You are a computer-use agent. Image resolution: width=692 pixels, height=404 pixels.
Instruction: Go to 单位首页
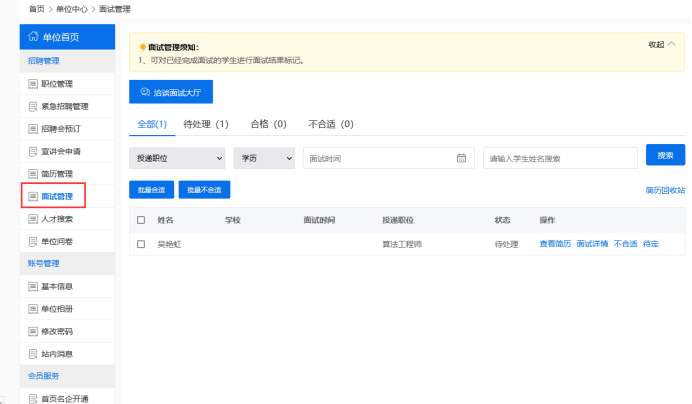coord(67,37)
